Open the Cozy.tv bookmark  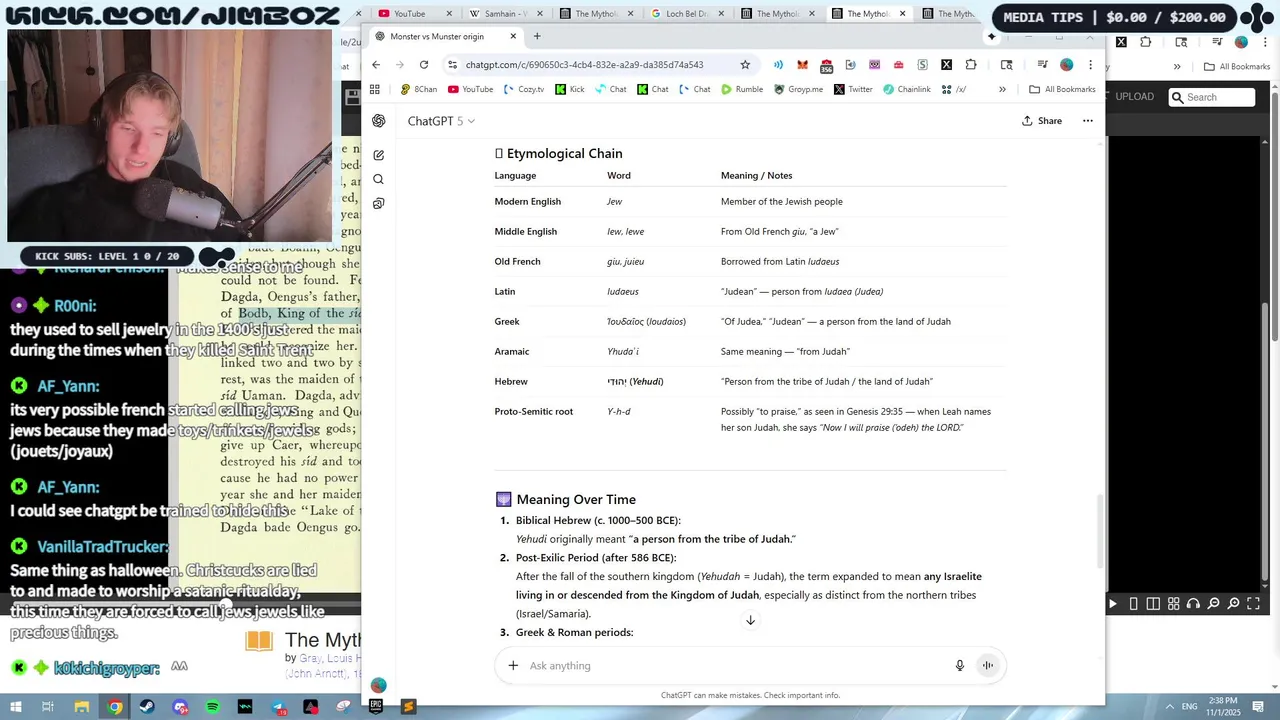[523, 89]
